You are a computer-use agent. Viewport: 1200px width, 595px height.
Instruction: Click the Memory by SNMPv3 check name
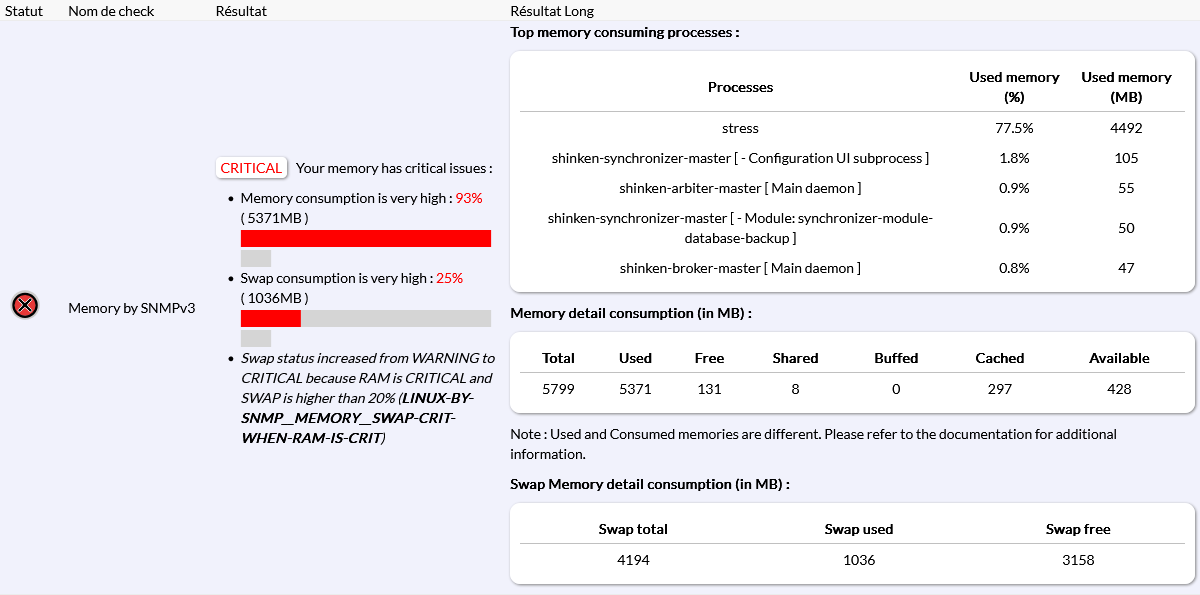tap(131, 308)
